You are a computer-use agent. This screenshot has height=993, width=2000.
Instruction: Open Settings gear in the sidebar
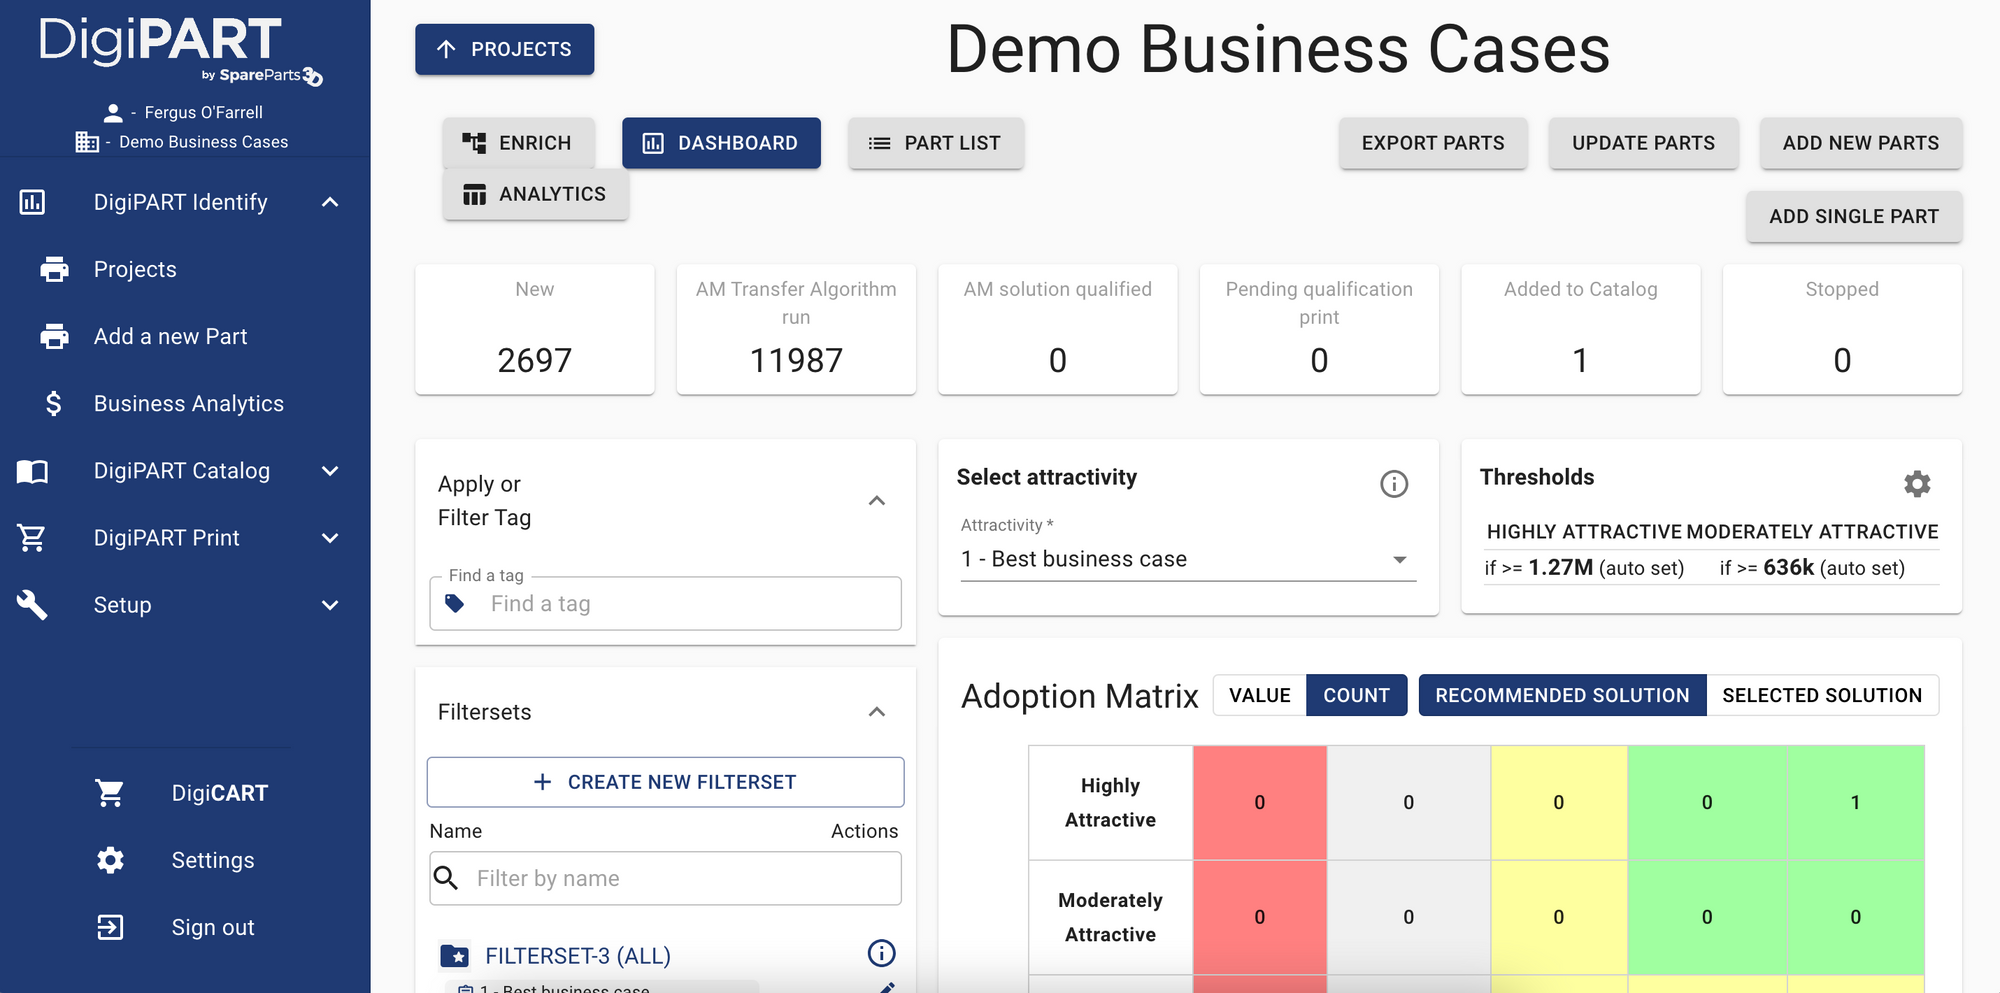tap(110, 860)
